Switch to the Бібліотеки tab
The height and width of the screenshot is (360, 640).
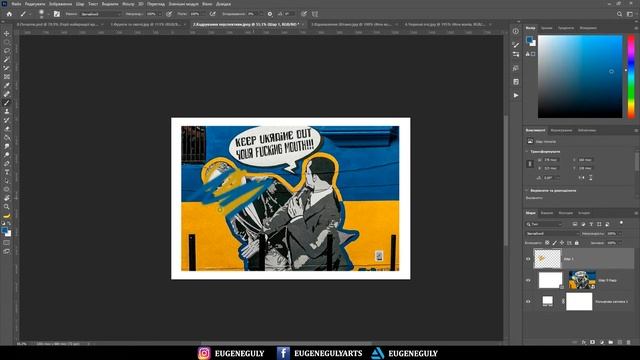point(587,131)
